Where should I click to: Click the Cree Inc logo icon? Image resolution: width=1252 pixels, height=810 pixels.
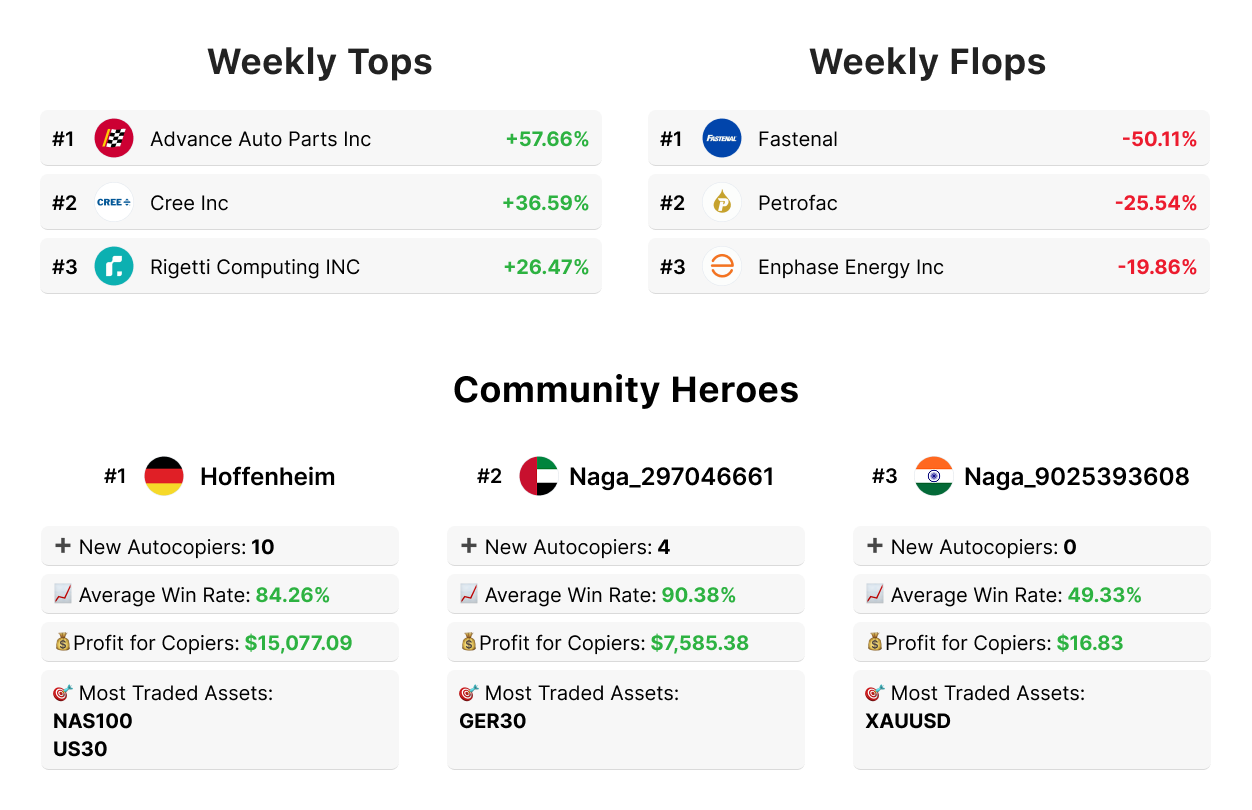click(114, 202)
